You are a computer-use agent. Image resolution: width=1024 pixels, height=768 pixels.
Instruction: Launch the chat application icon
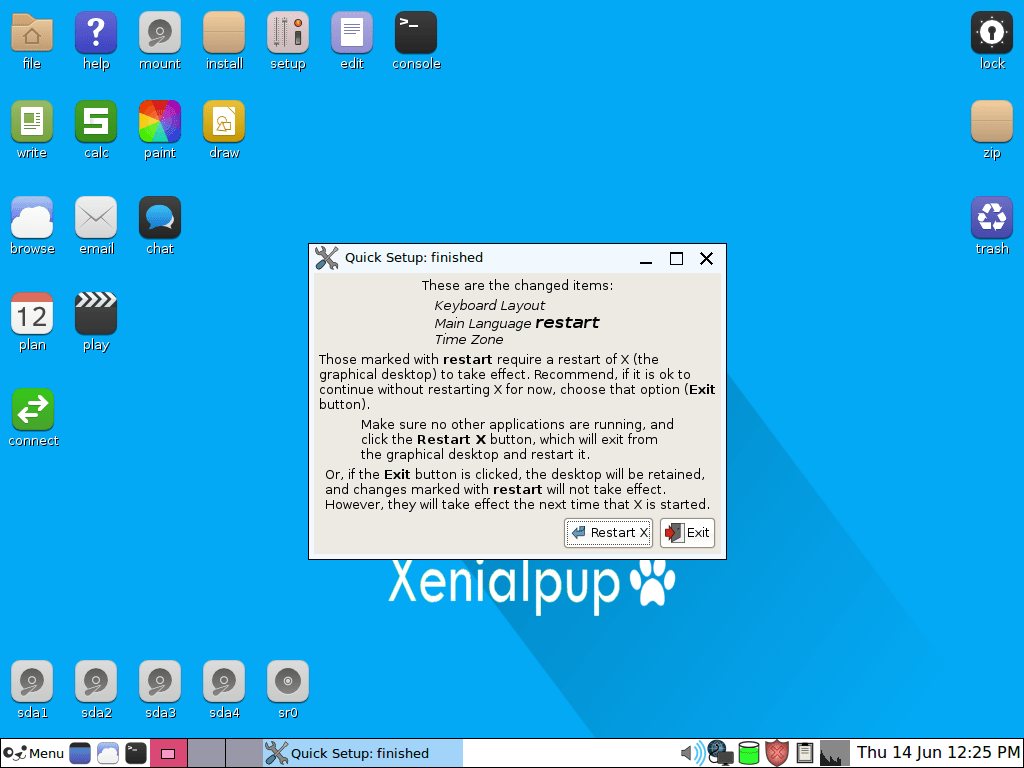pos(159,217)
